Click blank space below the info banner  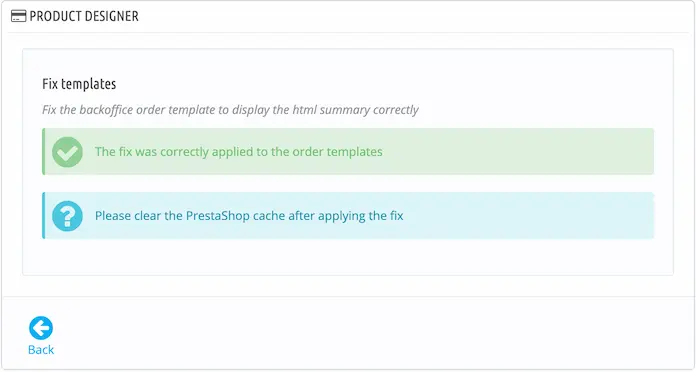[x=348, y=257]
